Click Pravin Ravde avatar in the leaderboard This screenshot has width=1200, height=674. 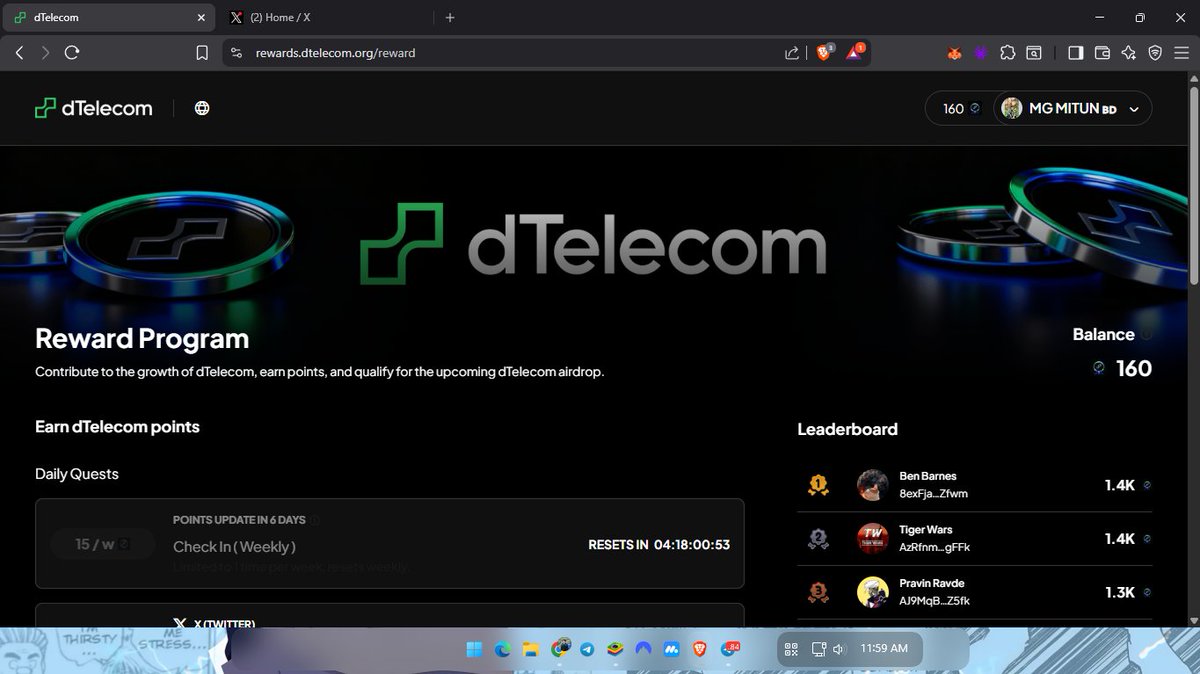pyautogui.click(x=873, y=592)
